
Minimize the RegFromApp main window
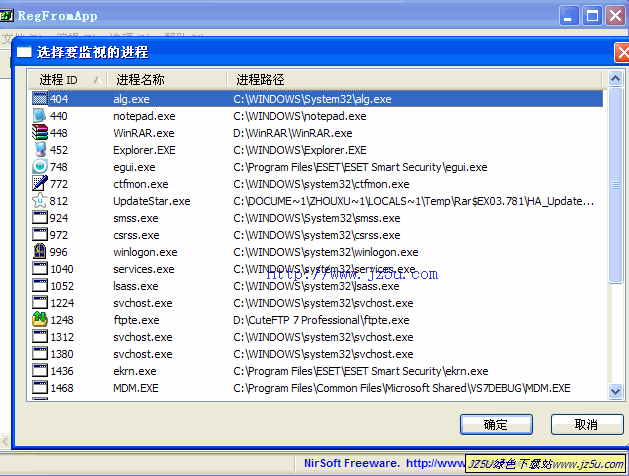coord(569,16)
